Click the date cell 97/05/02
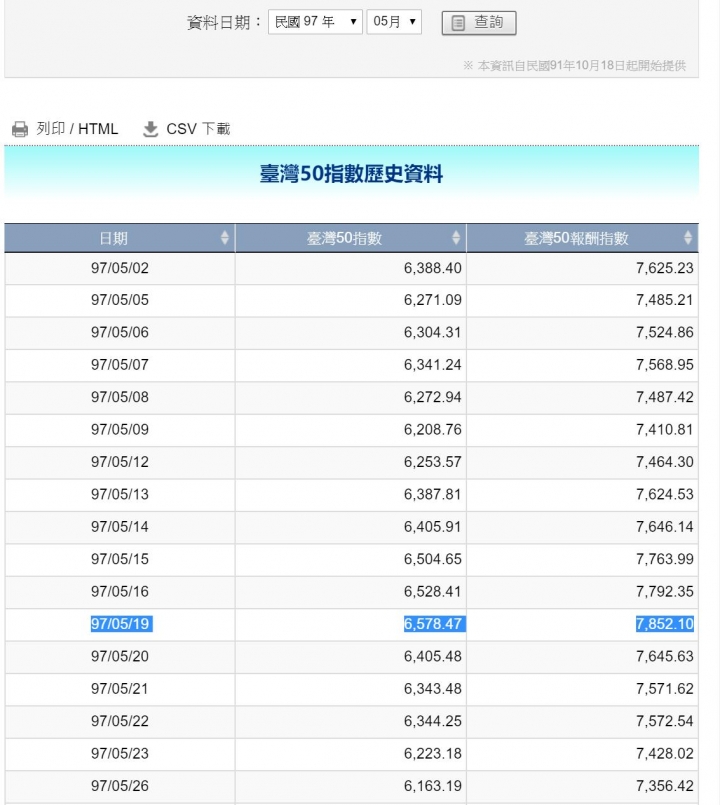The width and height of the screenshot is (720, 805). tap(120, 268)
